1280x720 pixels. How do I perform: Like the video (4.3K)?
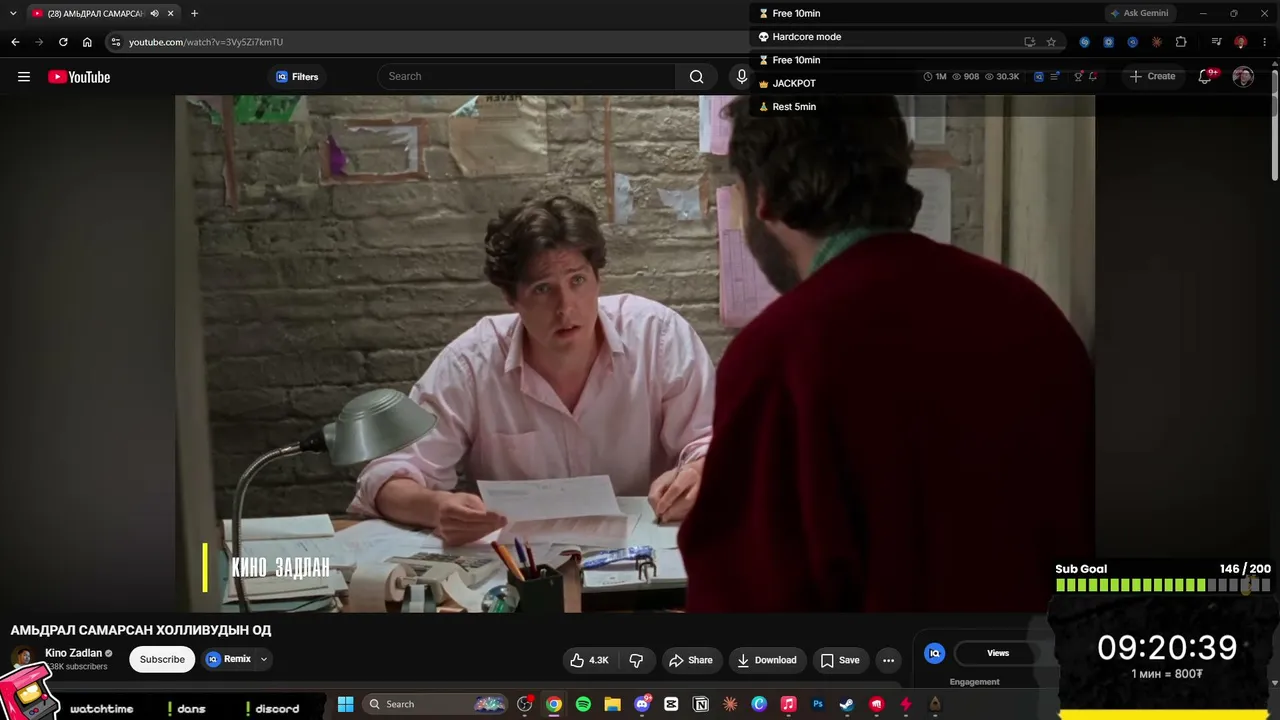[x=589, y=660]
